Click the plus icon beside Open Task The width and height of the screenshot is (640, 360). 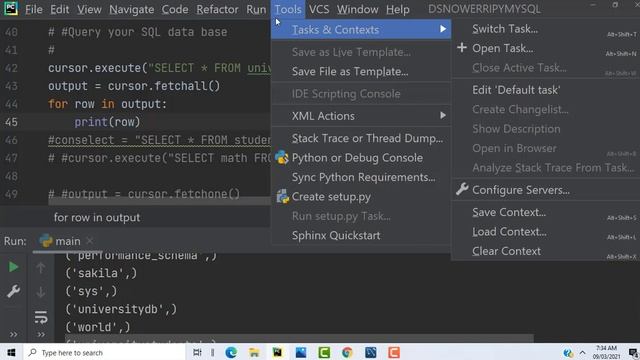(462, 48)
